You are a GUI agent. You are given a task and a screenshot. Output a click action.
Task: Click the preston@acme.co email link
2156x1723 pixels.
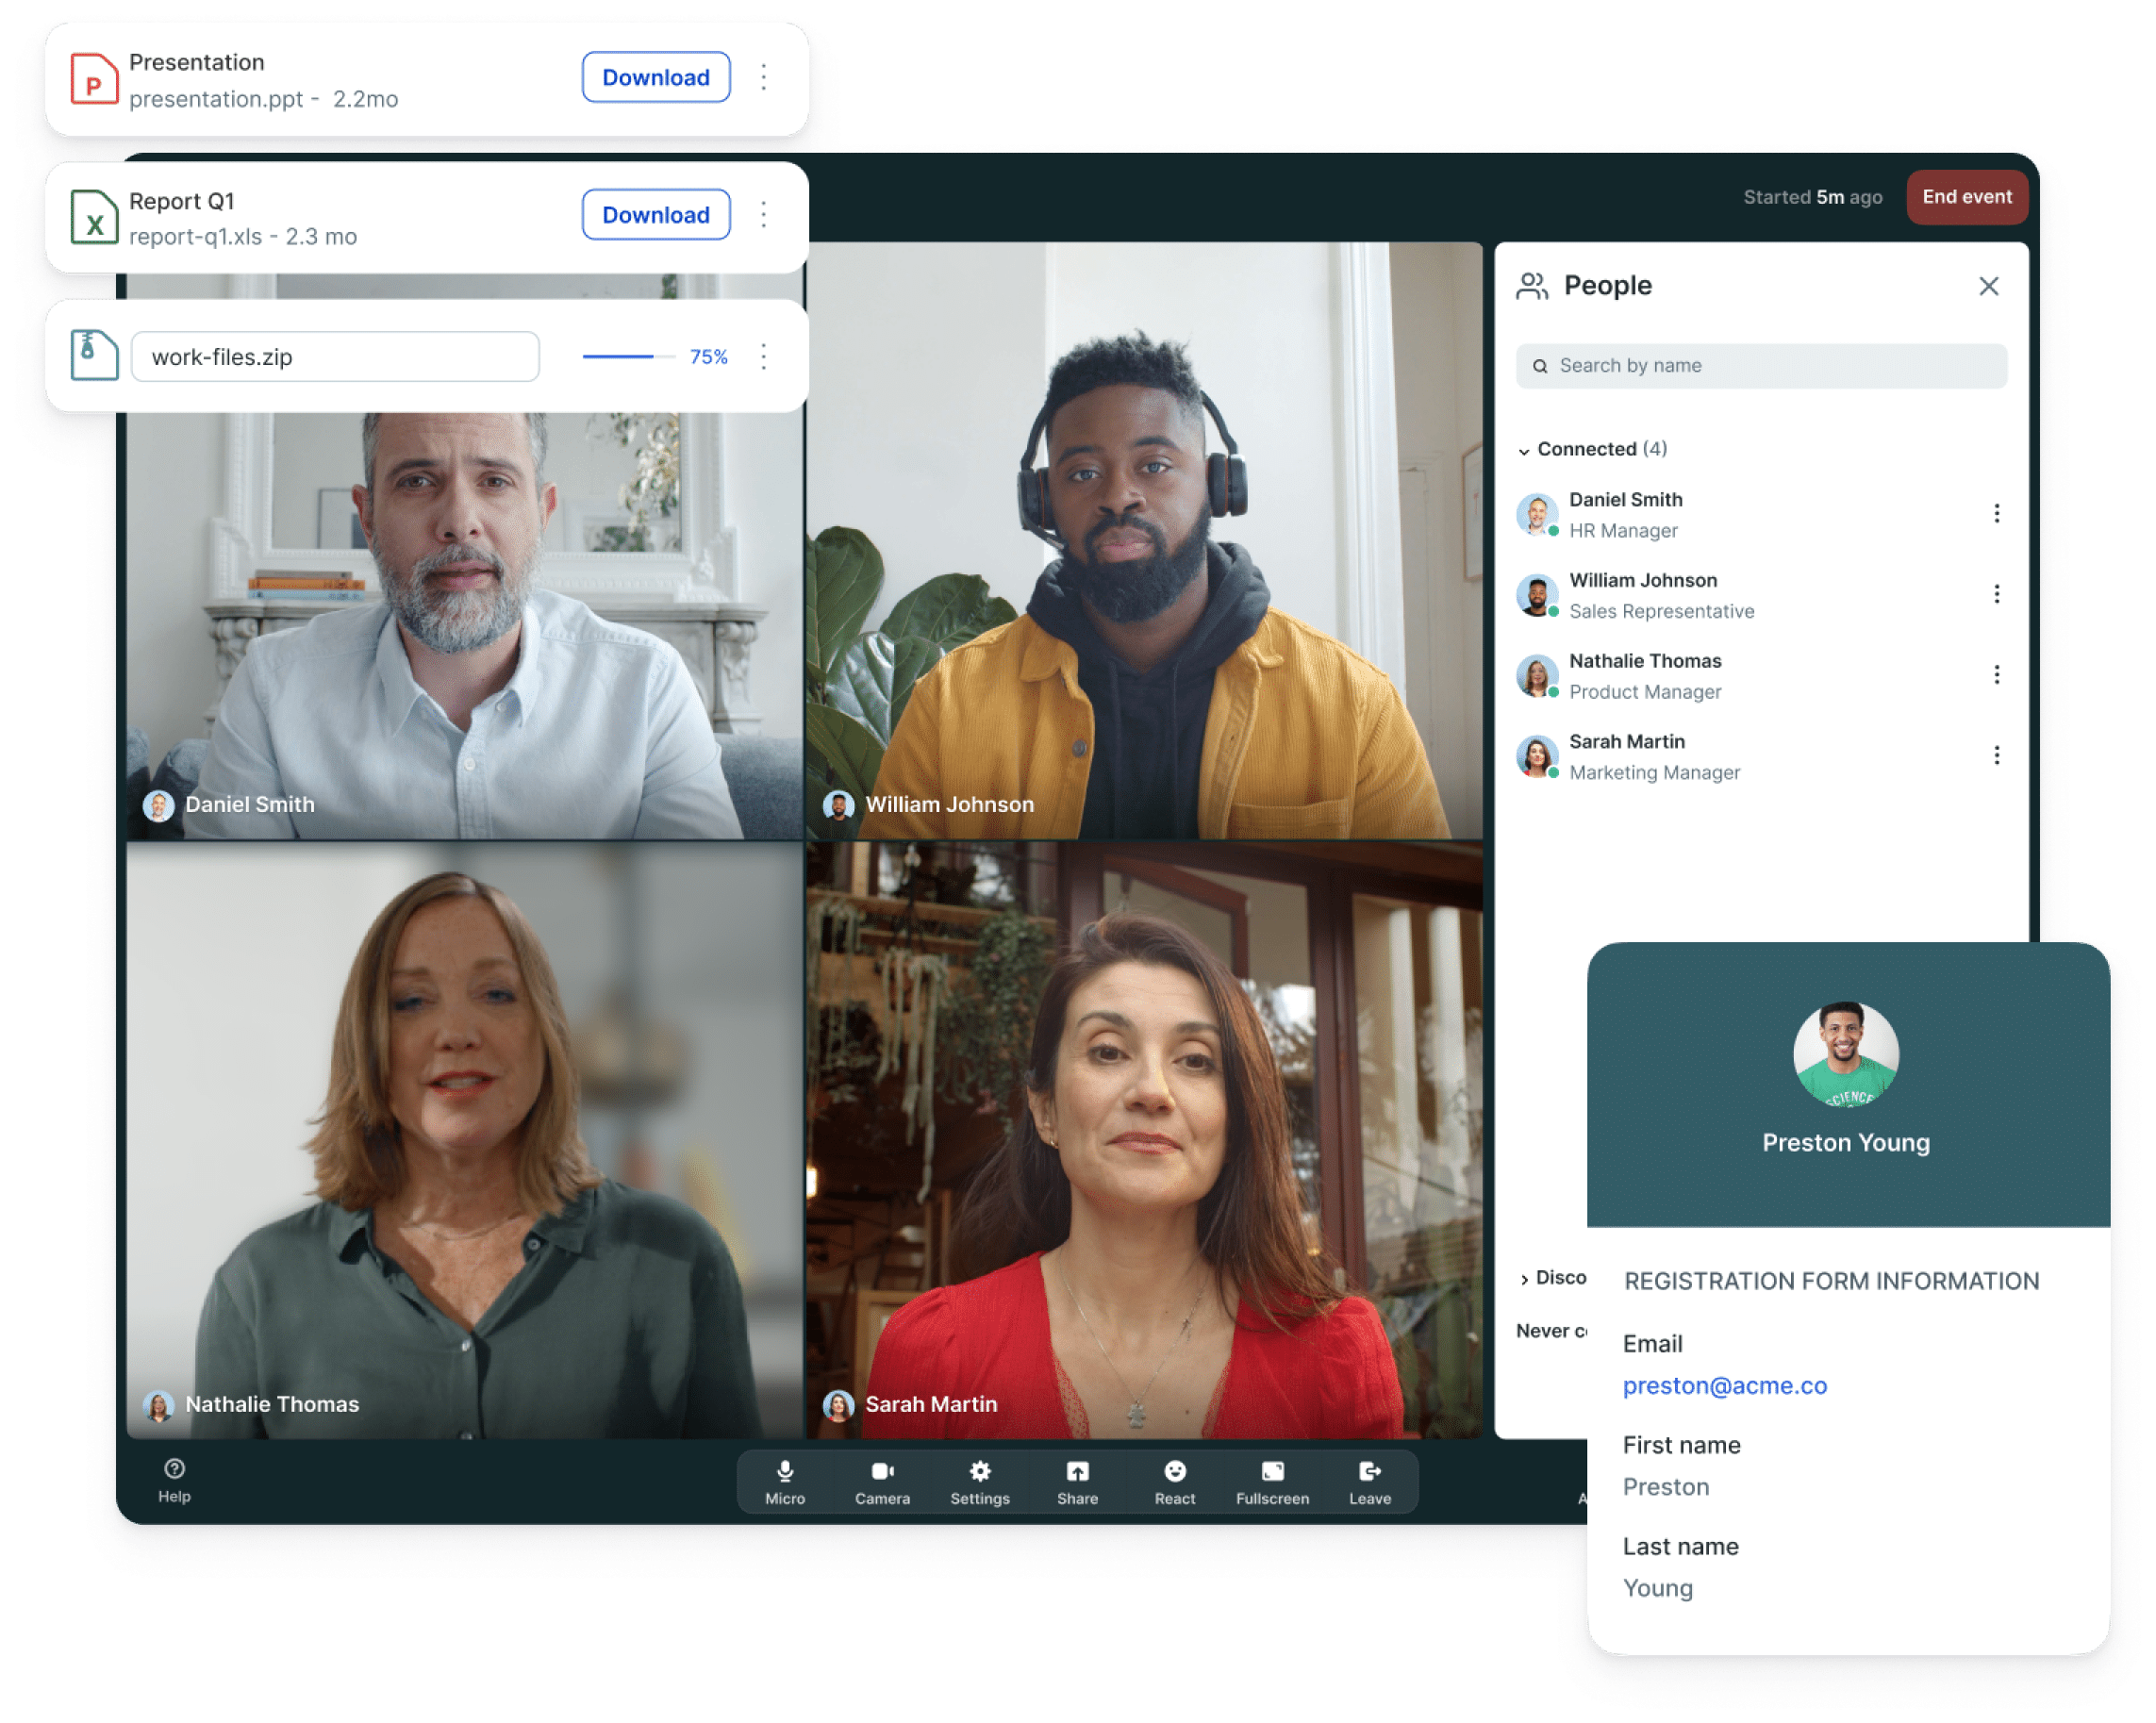click(x=1724, y=1385)
